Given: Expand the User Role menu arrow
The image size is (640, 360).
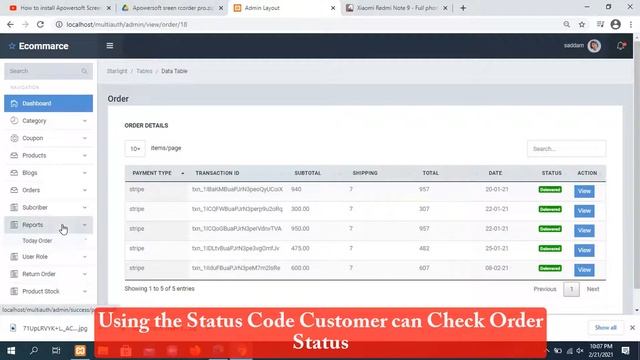Looking at the screenshot, I should pyautogui.click(x=84, y=257).
